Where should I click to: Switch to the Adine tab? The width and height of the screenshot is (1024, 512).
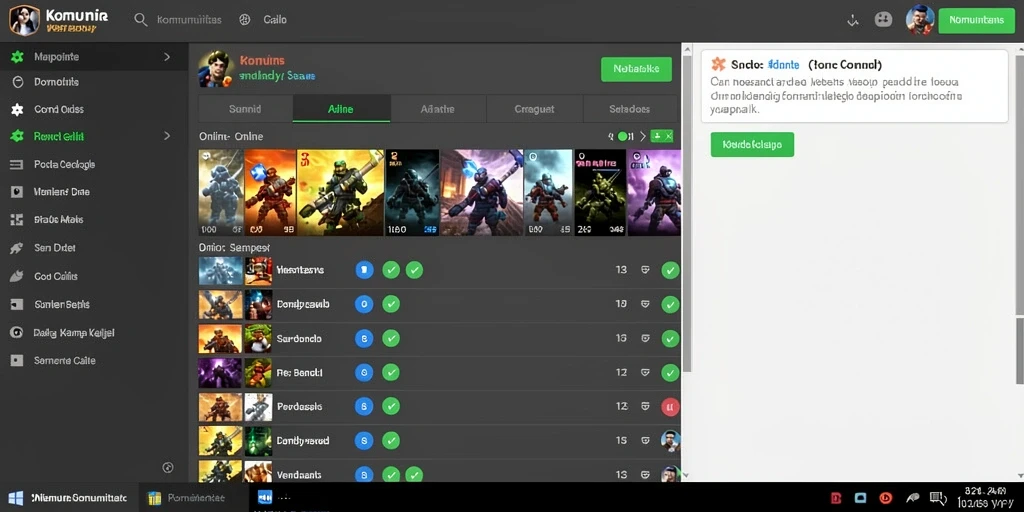click(342, 109)
